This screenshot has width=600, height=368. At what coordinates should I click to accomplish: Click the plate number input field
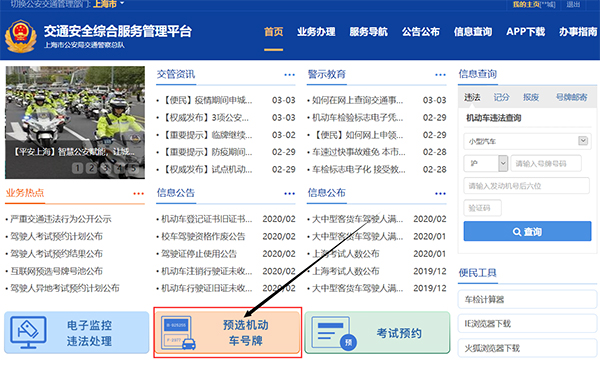[546, 163]
